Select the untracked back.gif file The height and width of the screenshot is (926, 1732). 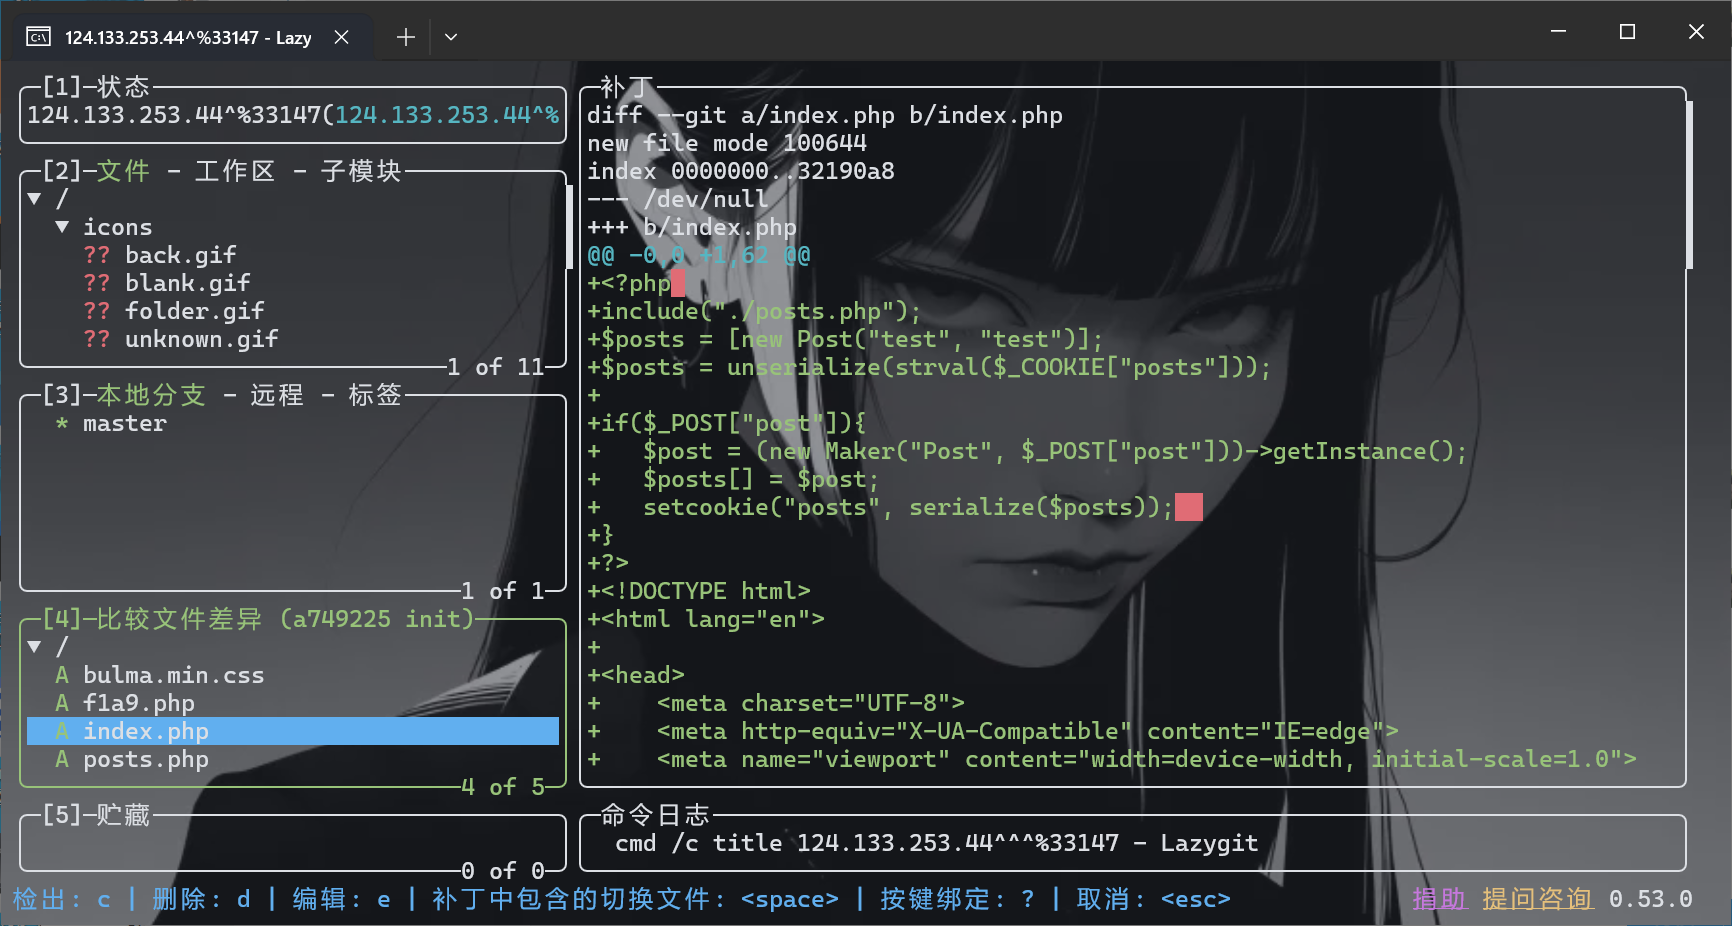click(180, 255)
